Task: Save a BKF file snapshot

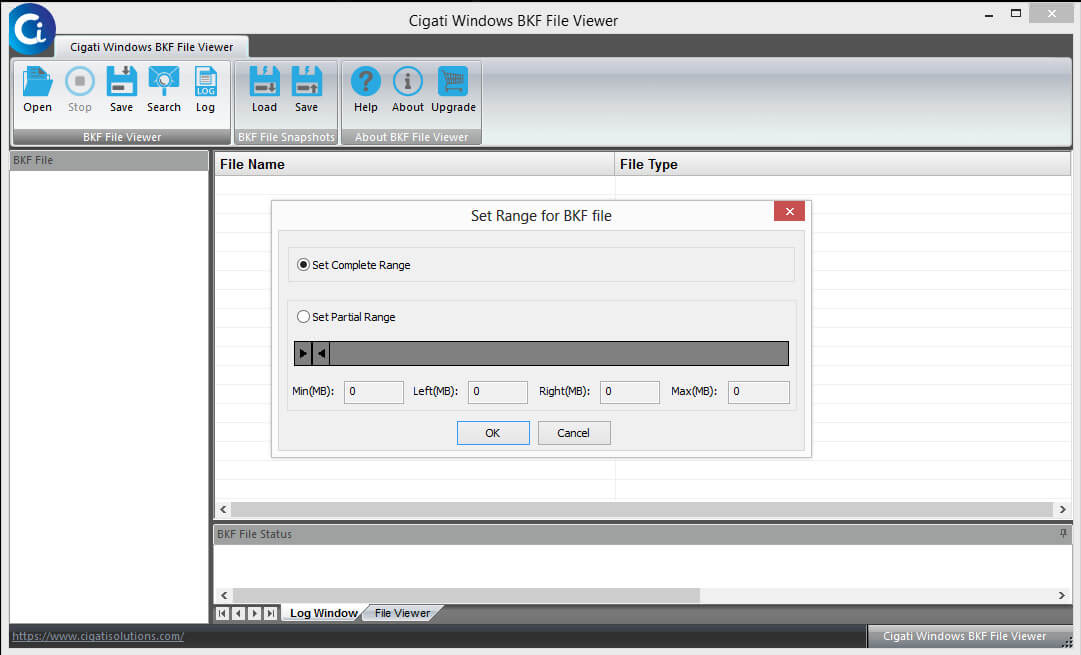Action: coord(307,82)
